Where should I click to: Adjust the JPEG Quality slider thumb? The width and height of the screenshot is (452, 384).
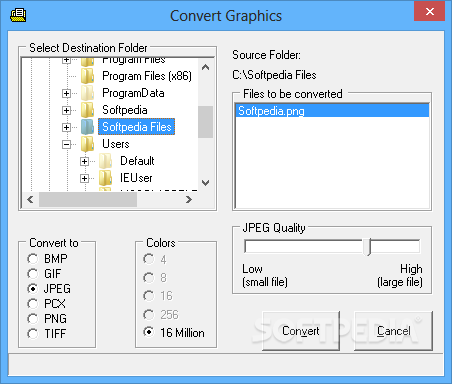368,247
